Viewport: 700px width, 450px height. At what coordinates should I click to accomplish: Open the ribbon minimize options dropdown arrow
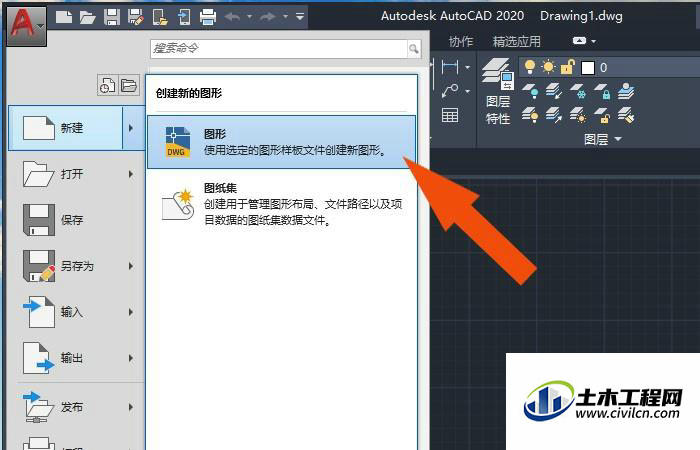click(x=594, y=41)
